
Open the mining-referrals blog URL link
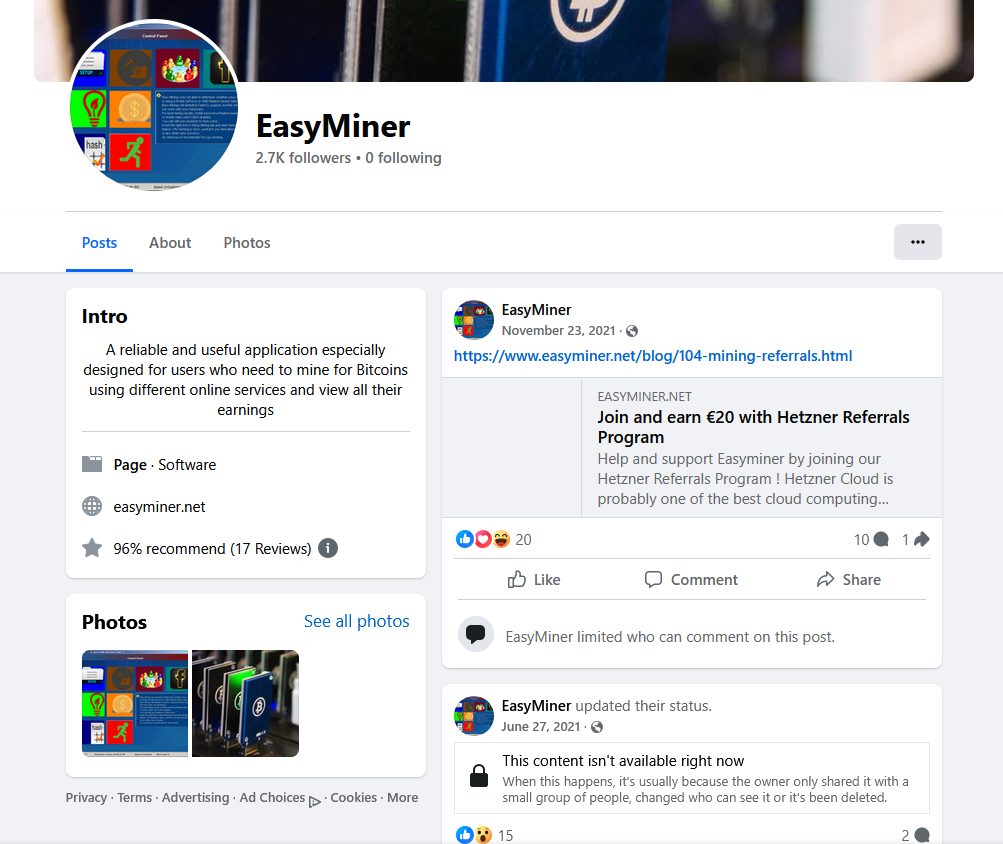coord(653,356)
